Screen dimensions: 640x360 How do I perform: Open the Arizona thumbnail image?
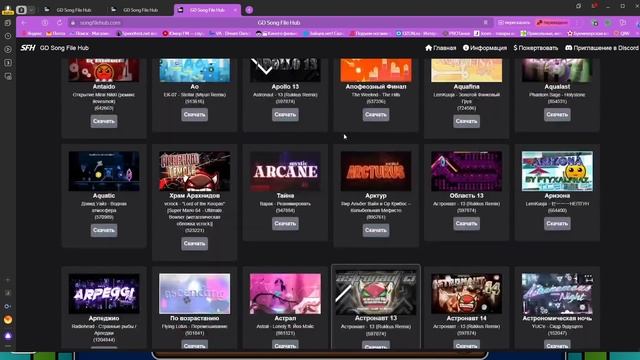(x=557, y=171)
